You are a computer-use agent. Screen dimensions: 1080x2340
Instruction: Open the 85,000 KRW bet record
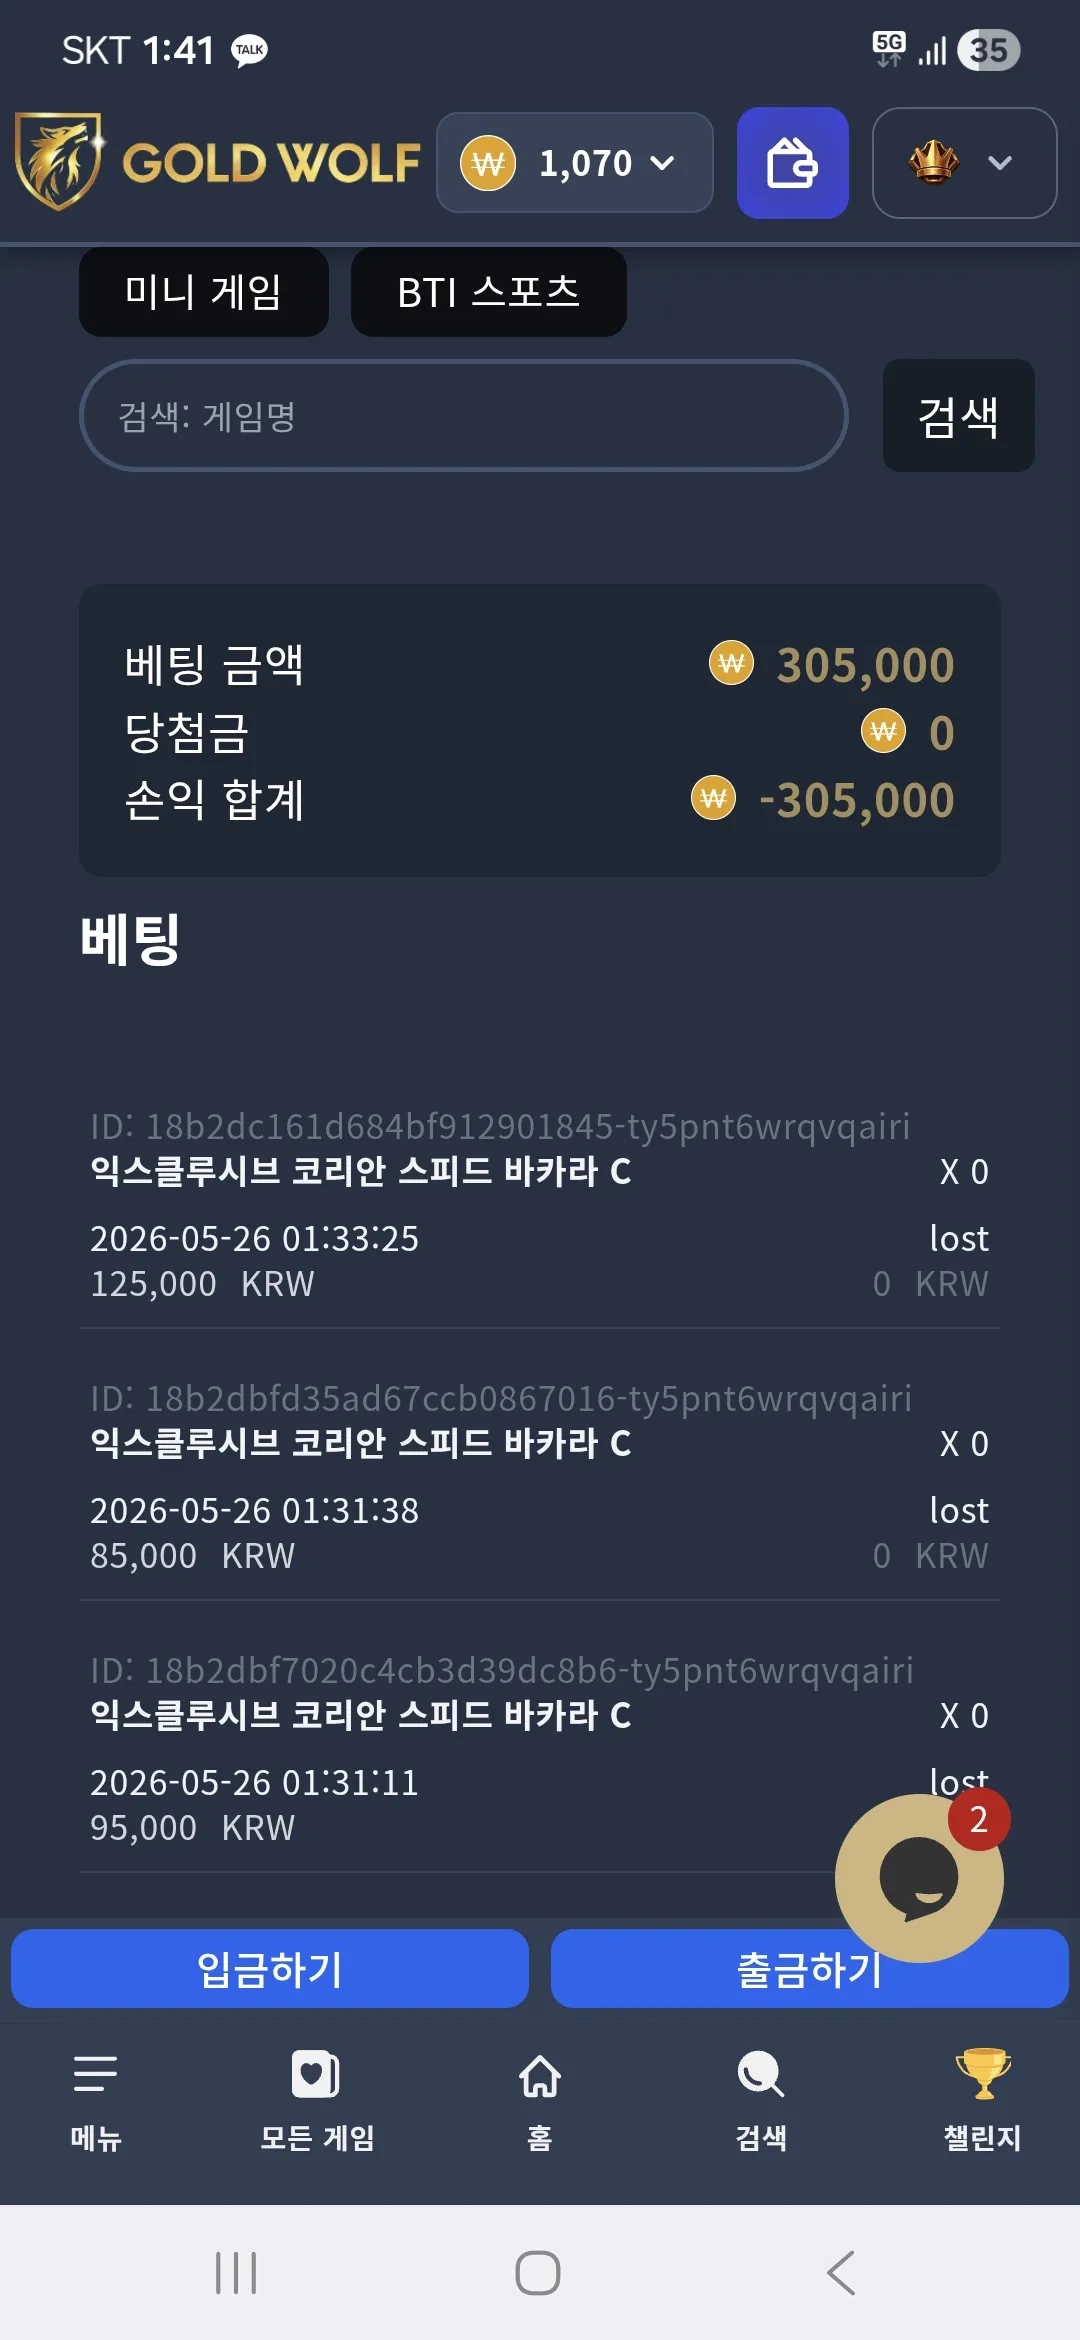[x=540, y=1477]
